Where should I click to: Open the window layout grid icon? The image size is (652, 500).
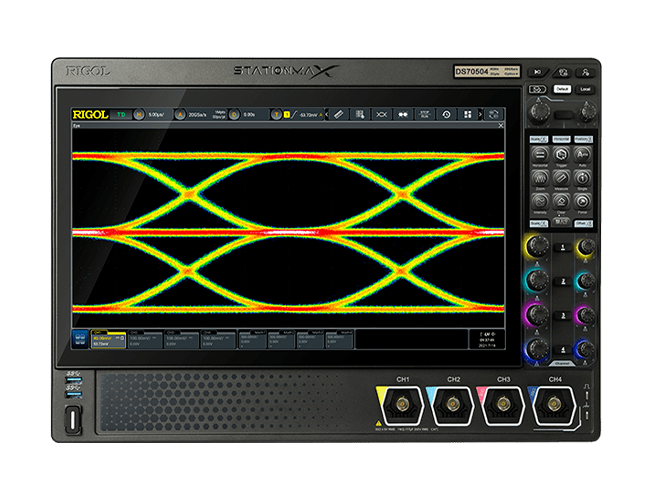coord(467,114)
